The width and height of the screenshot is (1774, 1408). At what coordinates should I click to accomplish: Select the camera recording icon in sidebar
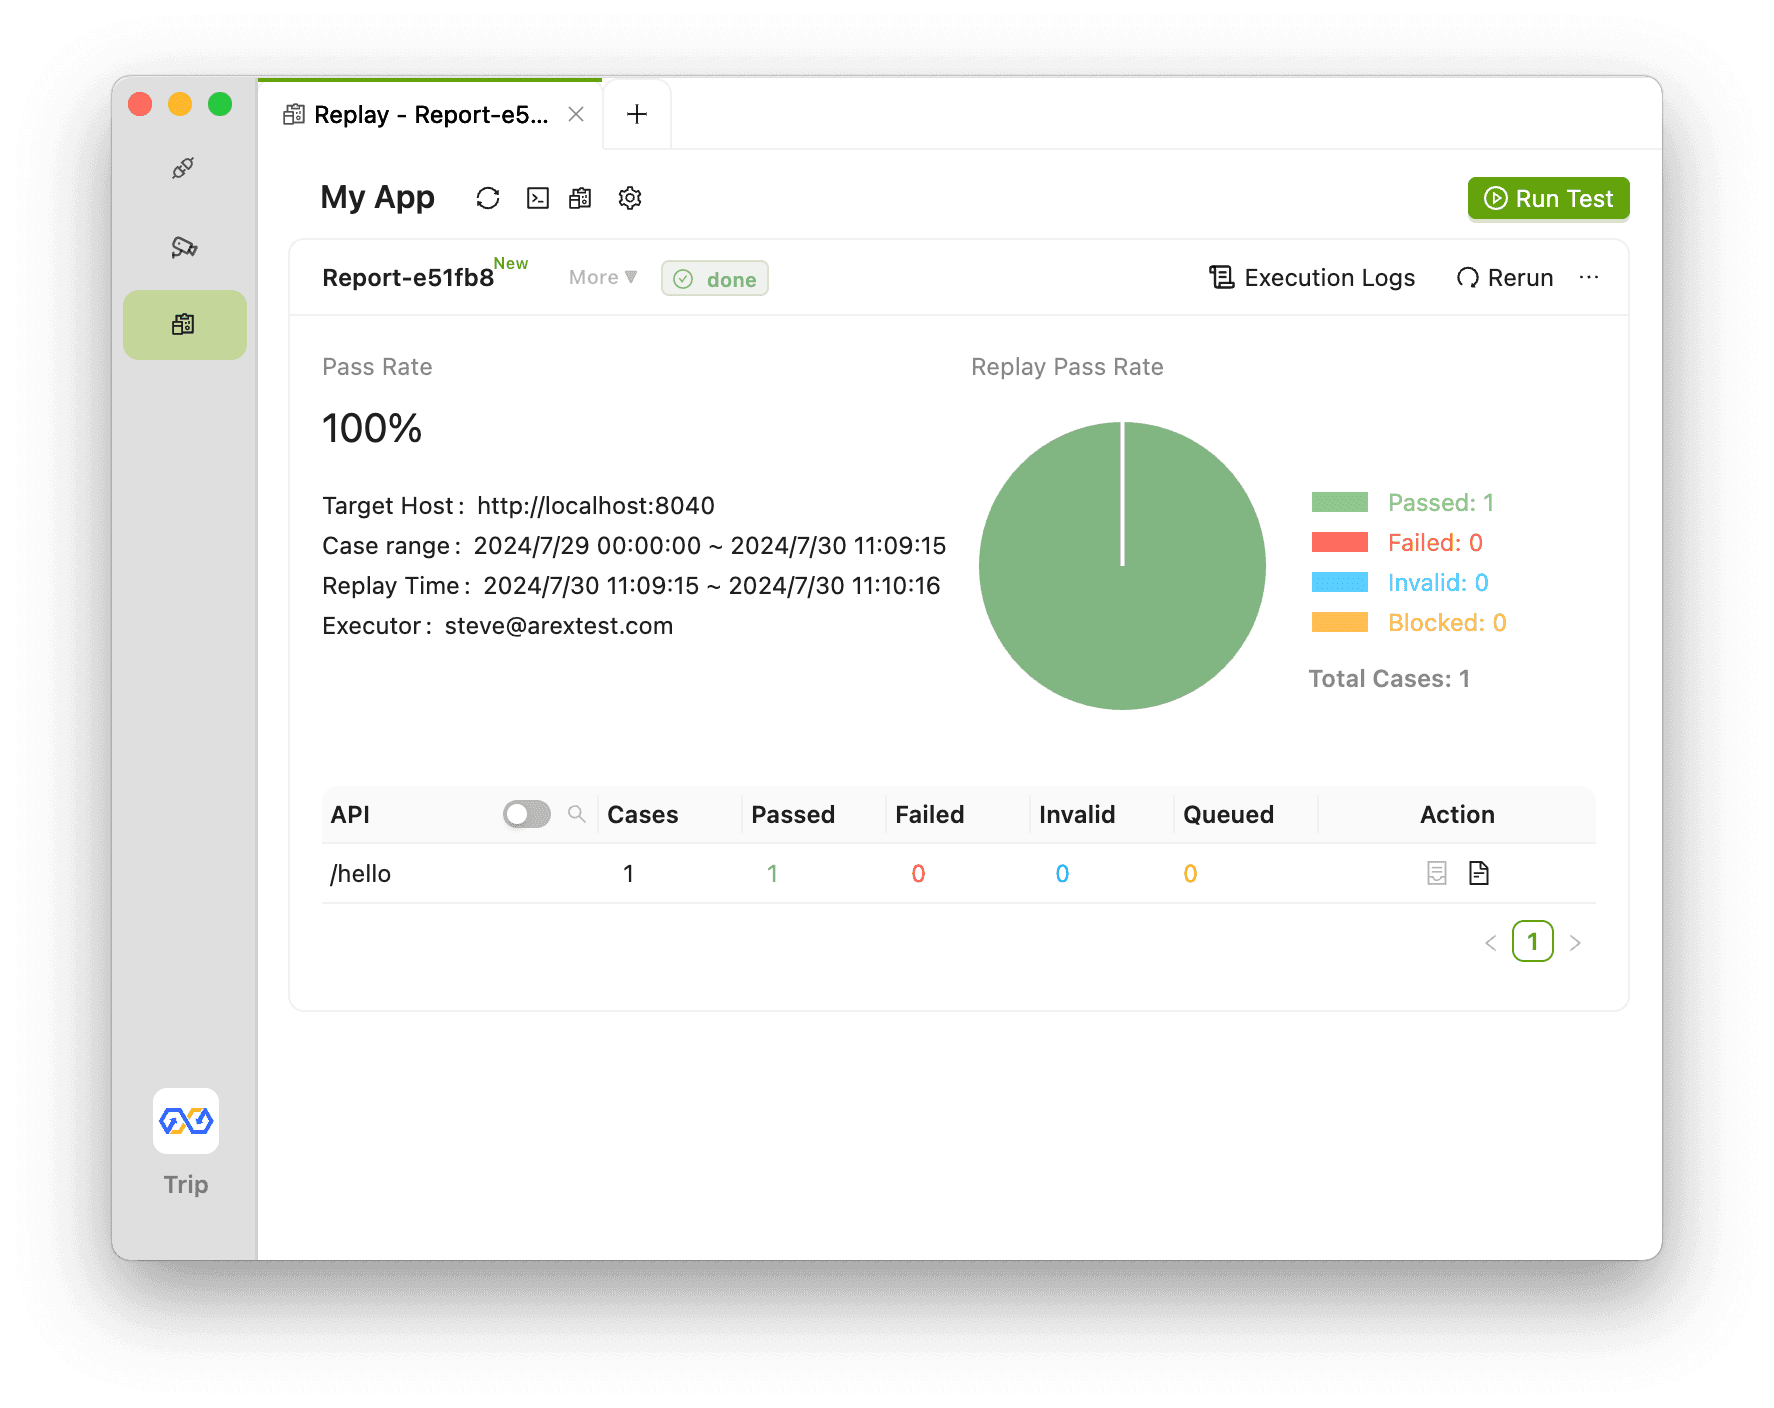pos(184,247)
